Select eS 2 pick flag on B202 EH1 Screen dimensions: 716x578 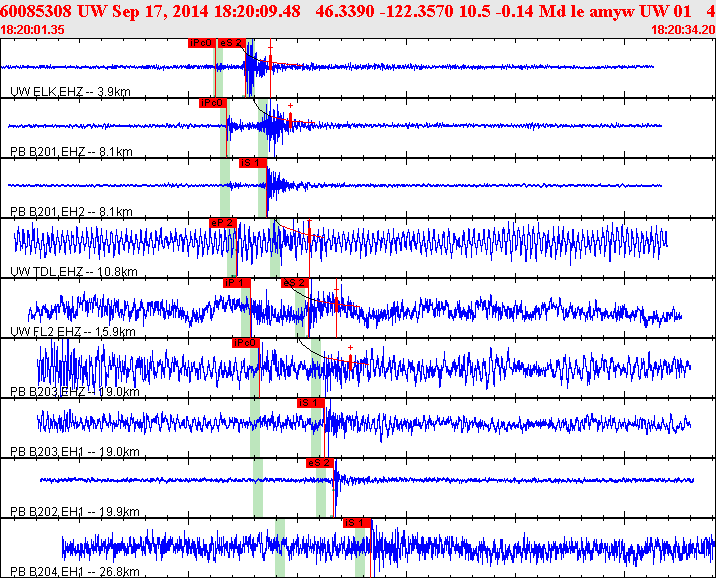point(320,462)
